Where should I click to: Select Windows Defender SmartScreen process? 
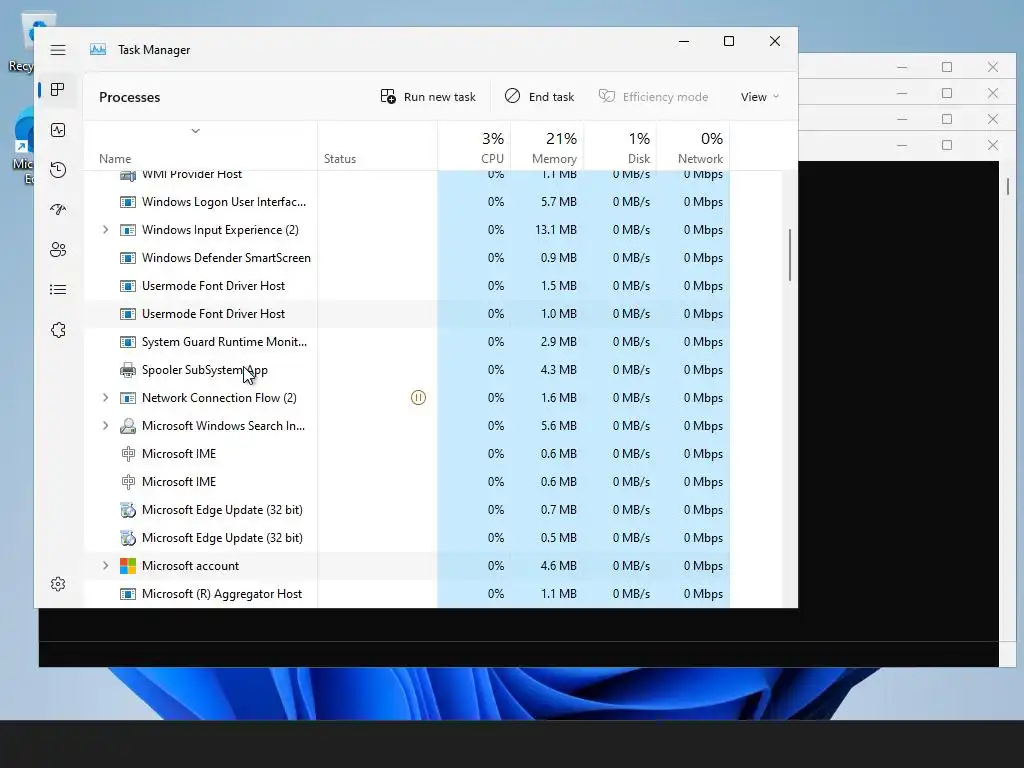407,258
